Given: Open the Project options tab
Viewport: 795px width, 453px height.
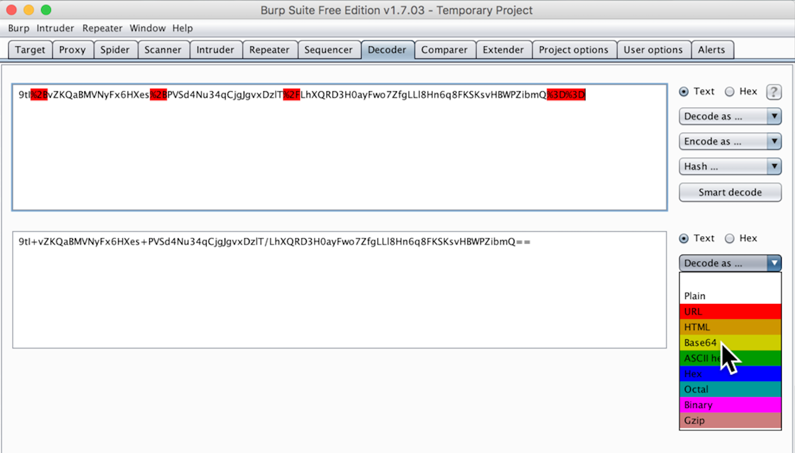Looking at the screenshot, I should click(574, 50).
